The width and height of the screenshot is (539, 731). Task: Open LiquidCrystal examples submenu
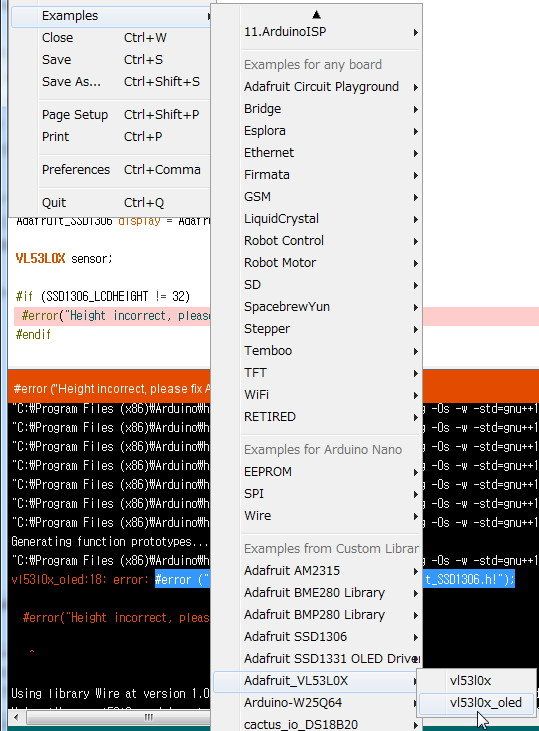[318, 219]
